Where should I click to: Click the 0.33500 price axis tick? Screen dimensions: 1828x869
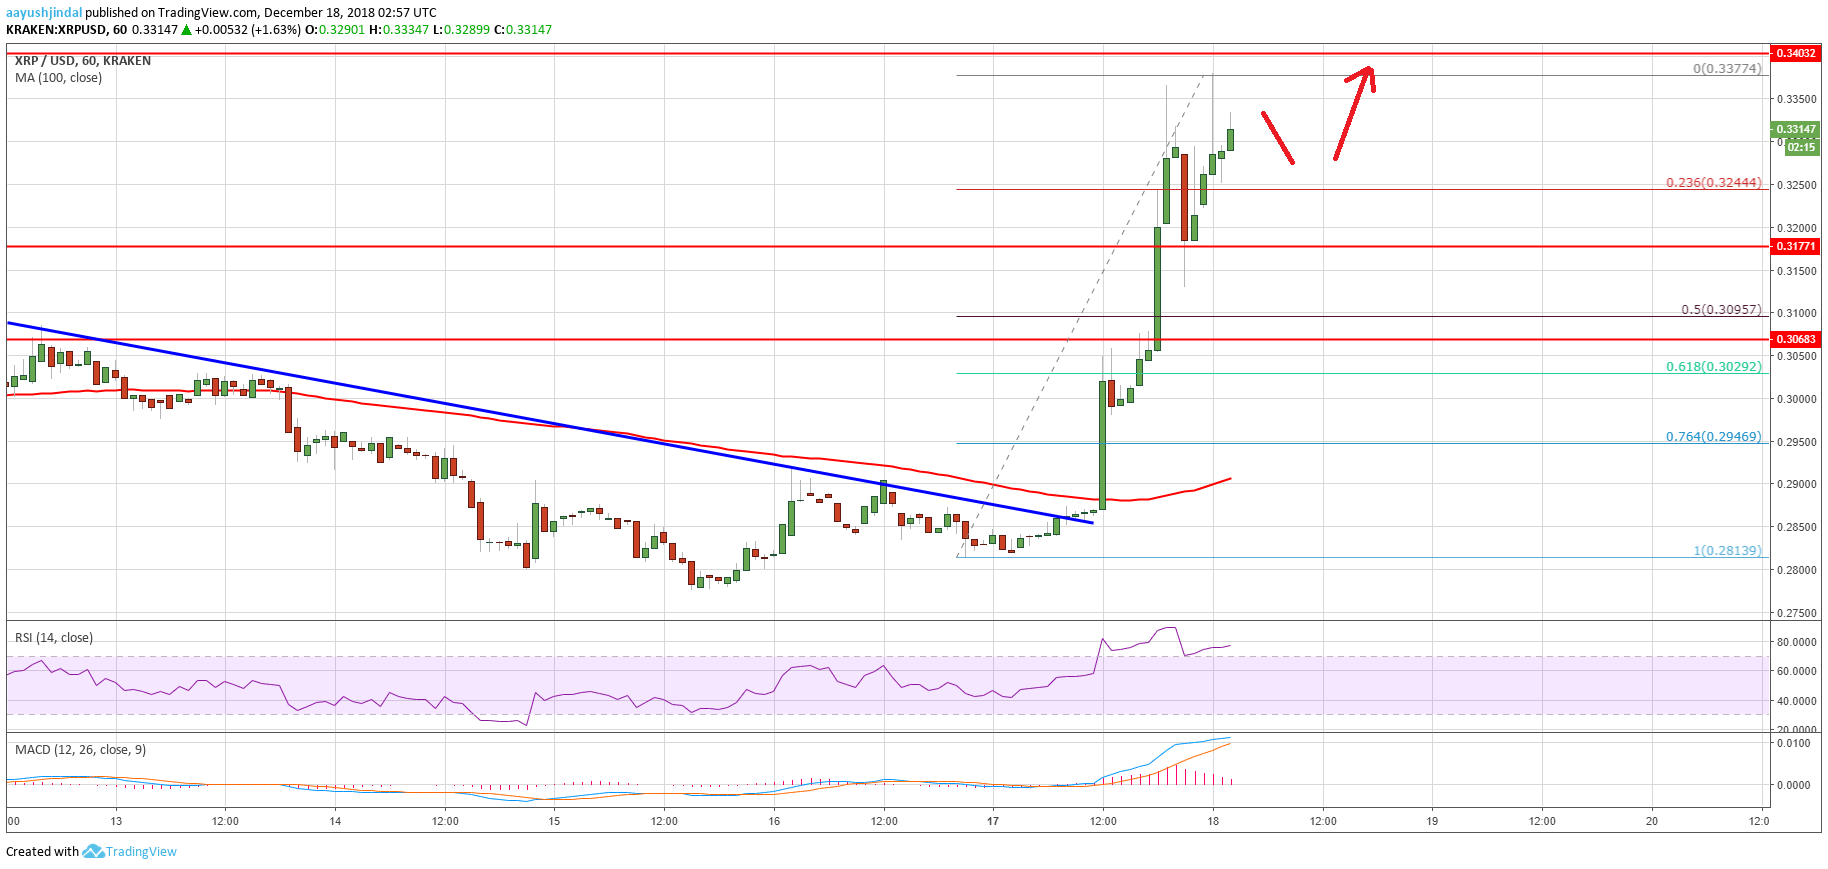pos(1796,99)
